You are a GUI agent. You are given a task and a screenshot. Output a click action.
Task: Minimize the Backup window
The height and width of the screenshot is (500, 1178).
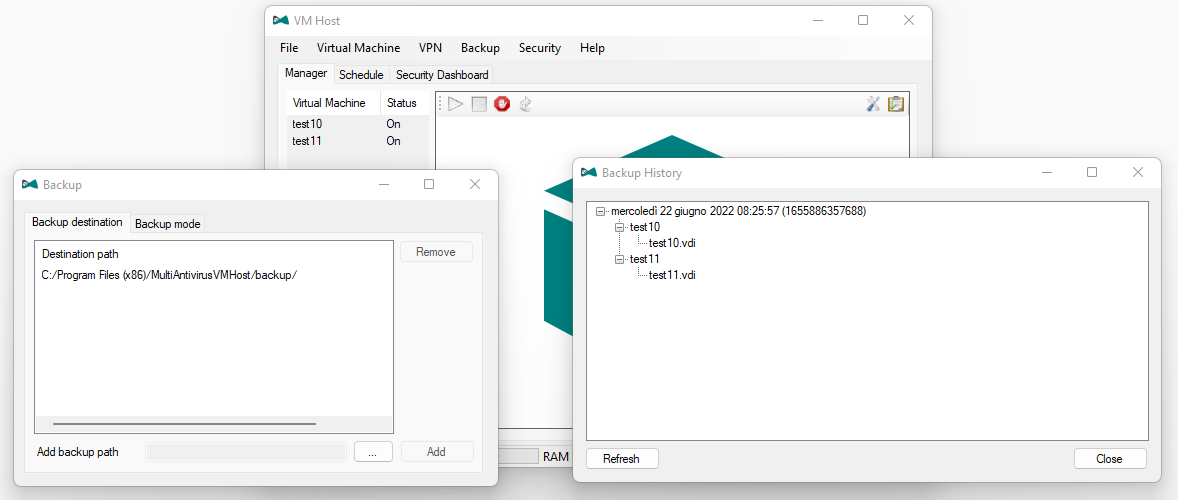coord(383,184)
